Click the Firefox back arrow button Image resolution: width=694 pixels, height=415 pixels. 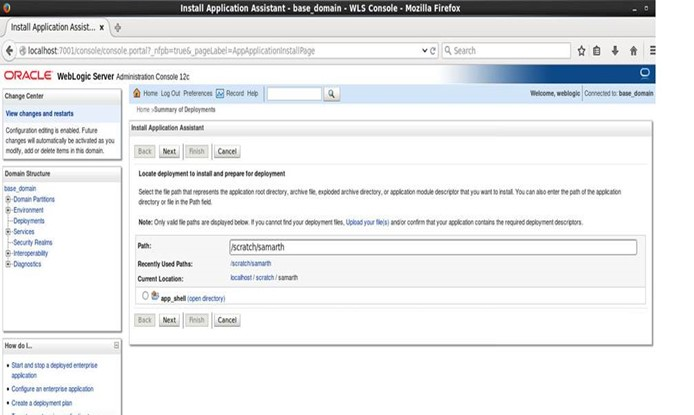click(9, 51)
